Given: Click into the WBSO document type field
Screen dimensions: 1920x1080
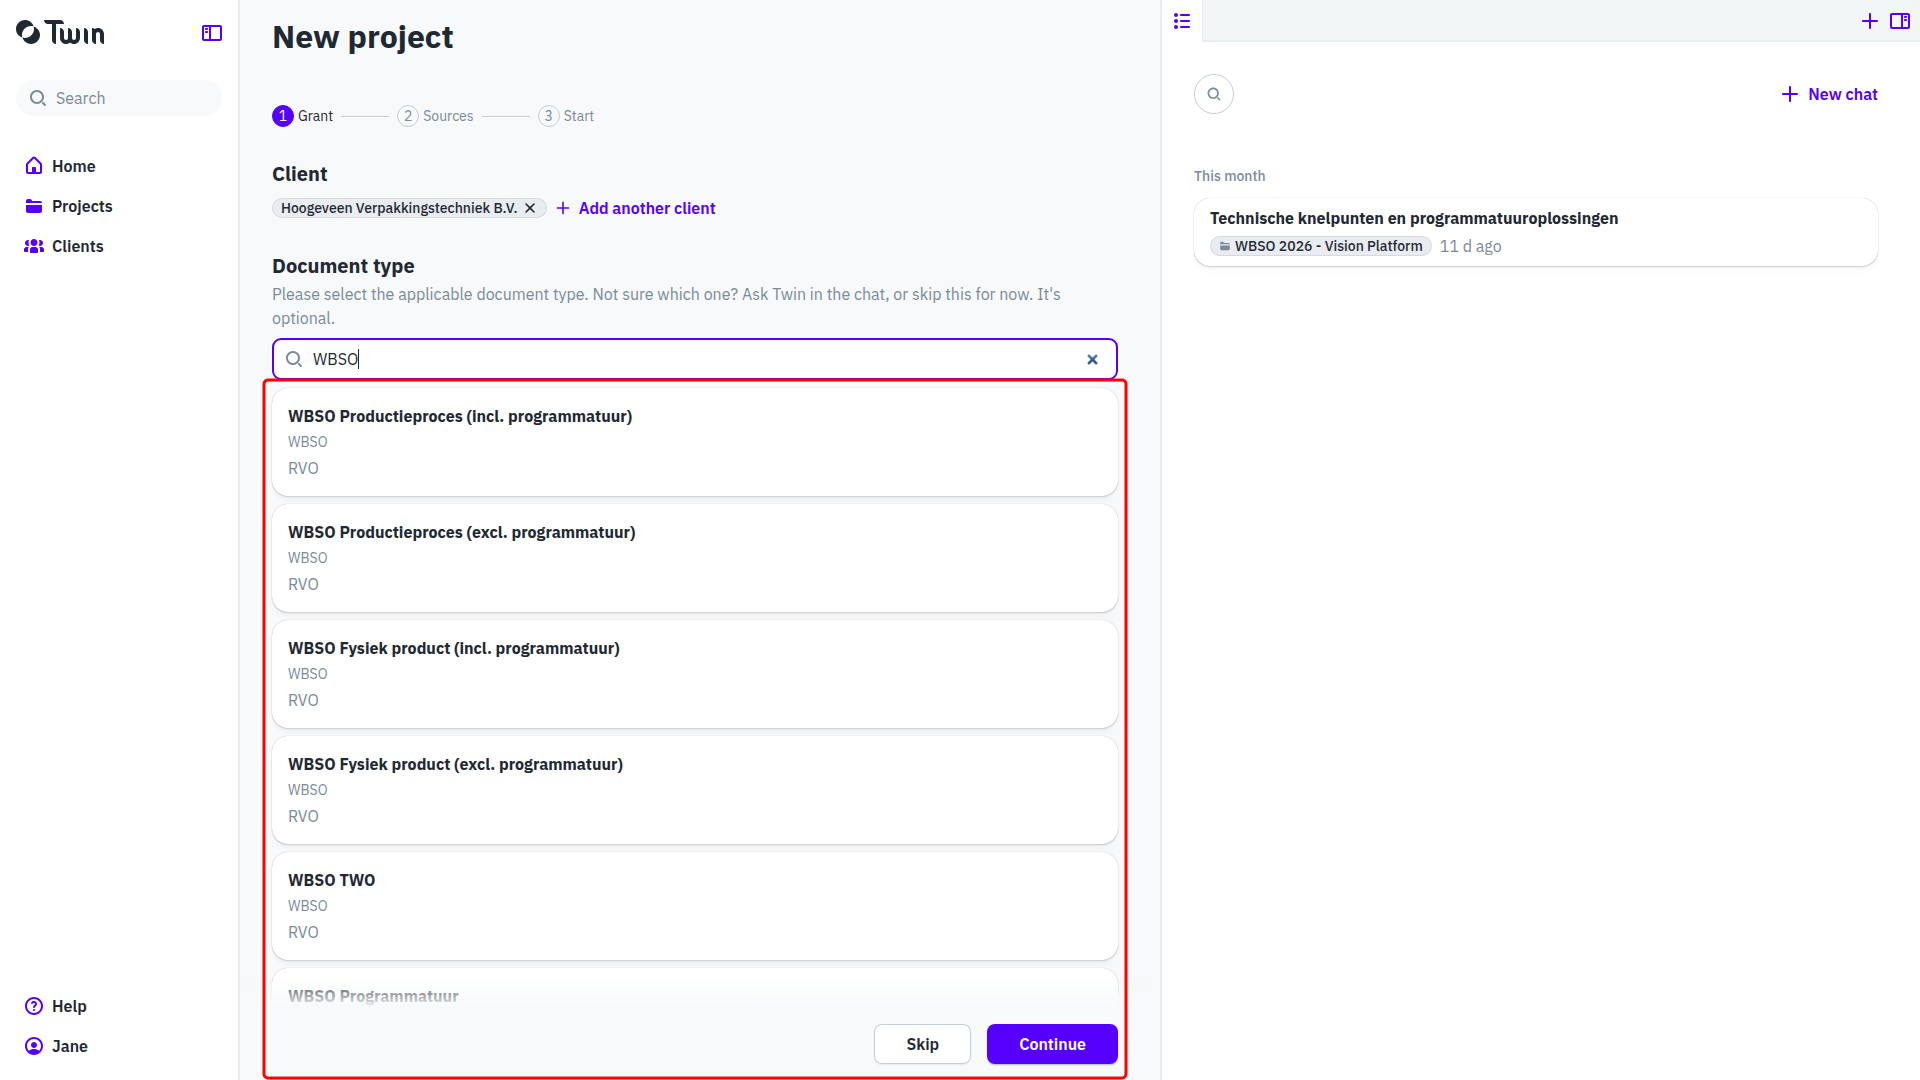Looking at the screenshot, I should tap(694, 359).
